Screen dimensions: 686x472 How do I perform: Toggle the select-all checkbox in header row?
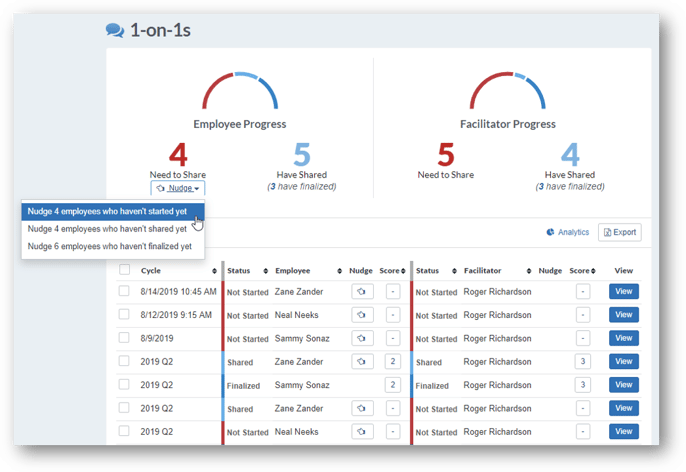125,269
